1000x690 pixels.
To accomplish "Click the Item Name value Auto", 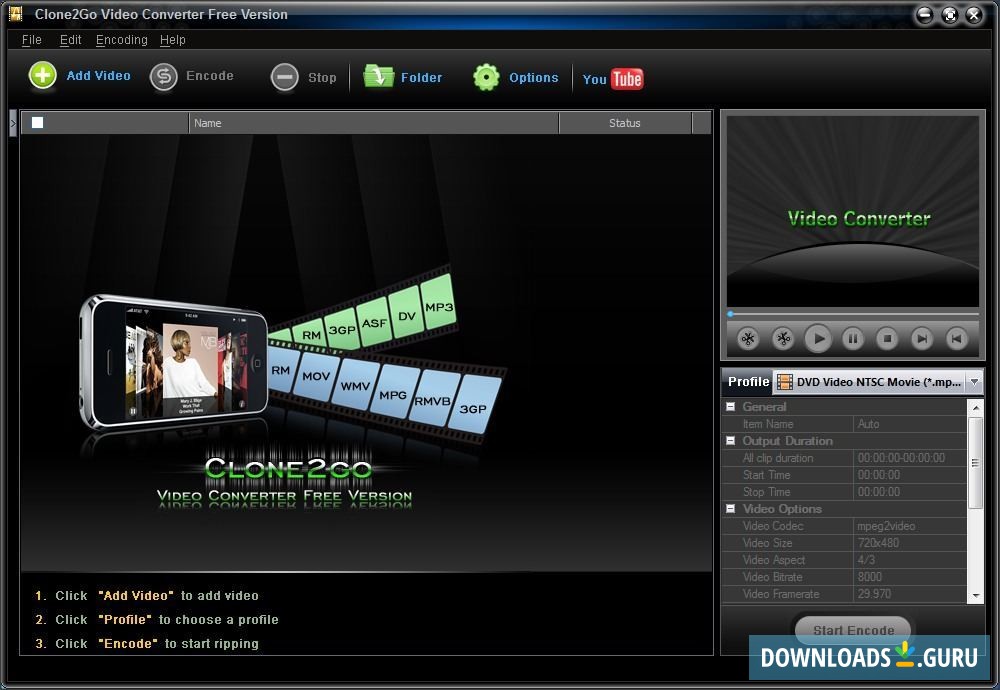I will [910, 424].
